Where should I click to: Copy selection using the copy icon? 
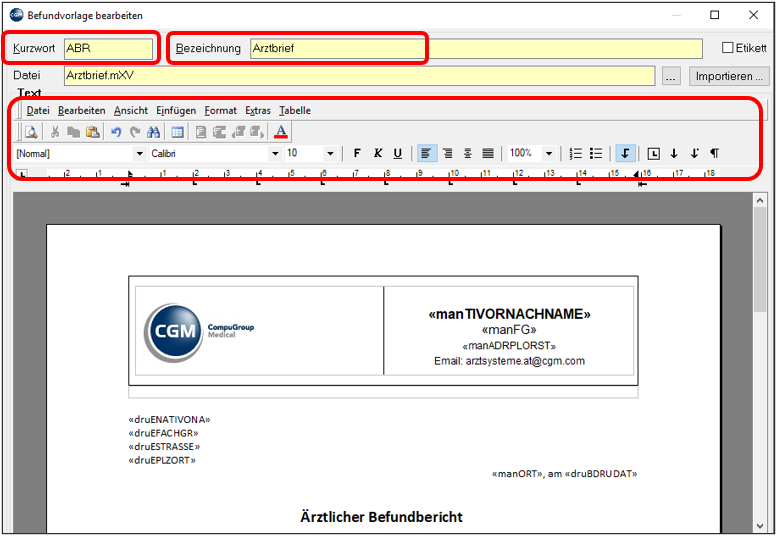[73, 132]
